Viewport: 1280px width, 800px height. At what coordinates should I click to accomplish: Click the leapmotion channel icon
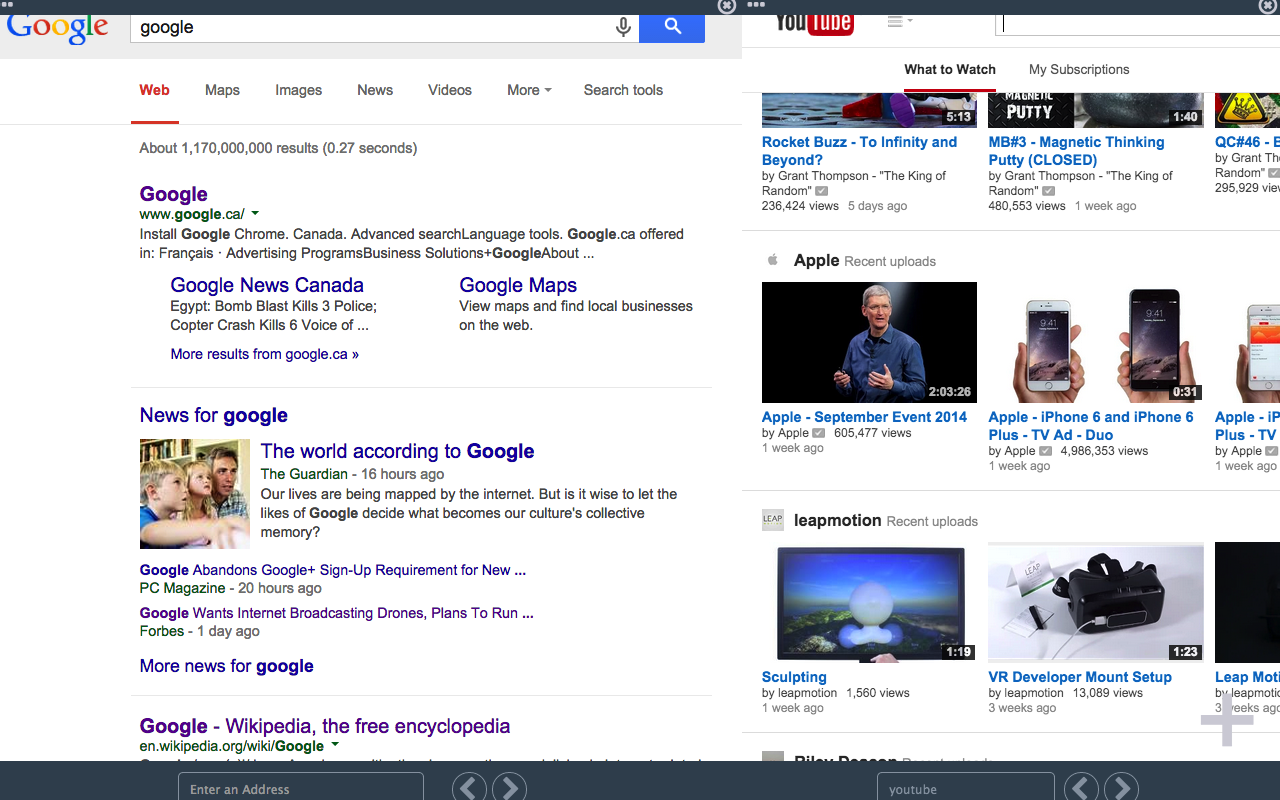[x=772, y=519]
